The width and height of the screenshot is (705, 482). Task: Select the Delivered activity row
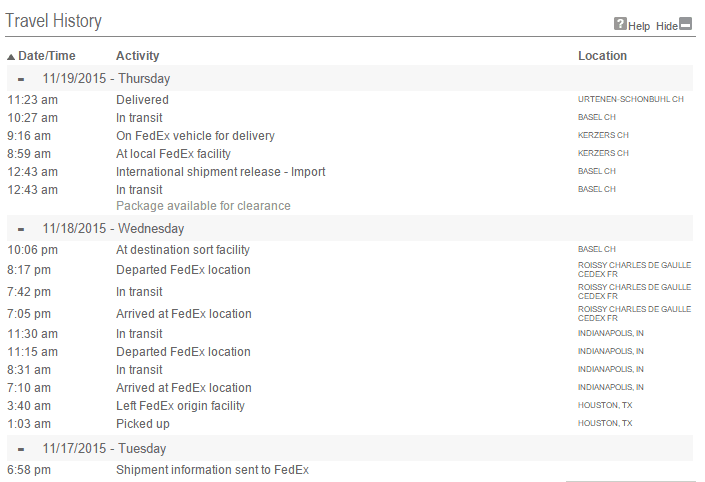tap(350, 100)
